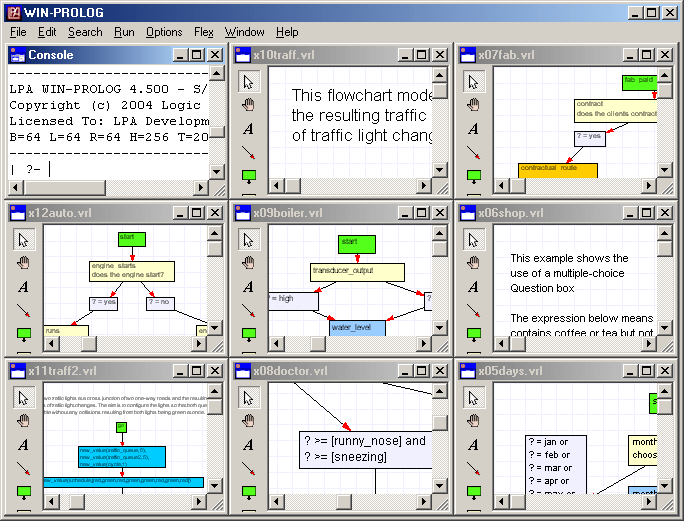Open the Flex menu

pyautogui.click(x=204, y=32)
